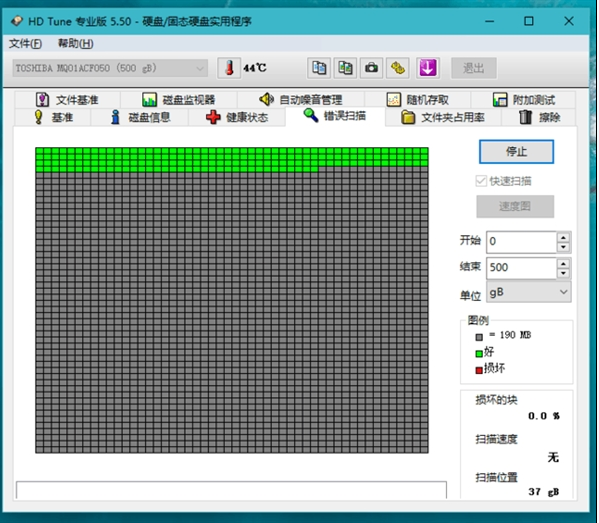The width and height of the screenshot is (599, 523).
Task: Switch to the 磁盘监视器 tab
Action: (179, 100)
